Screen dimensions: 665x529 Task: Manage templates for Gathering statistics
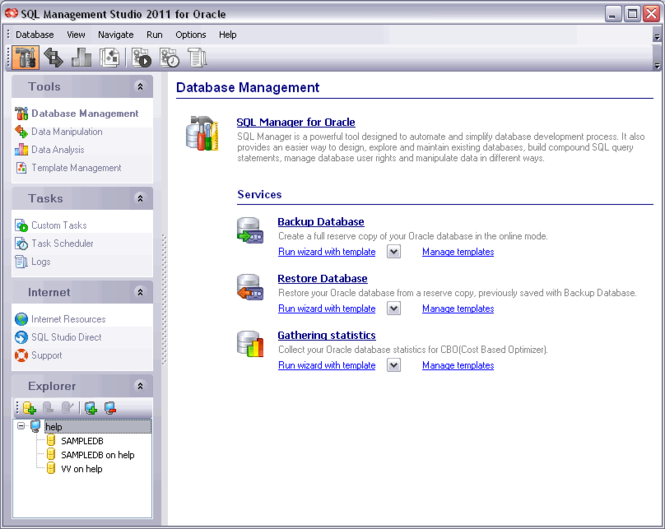(x=458, y=365)
